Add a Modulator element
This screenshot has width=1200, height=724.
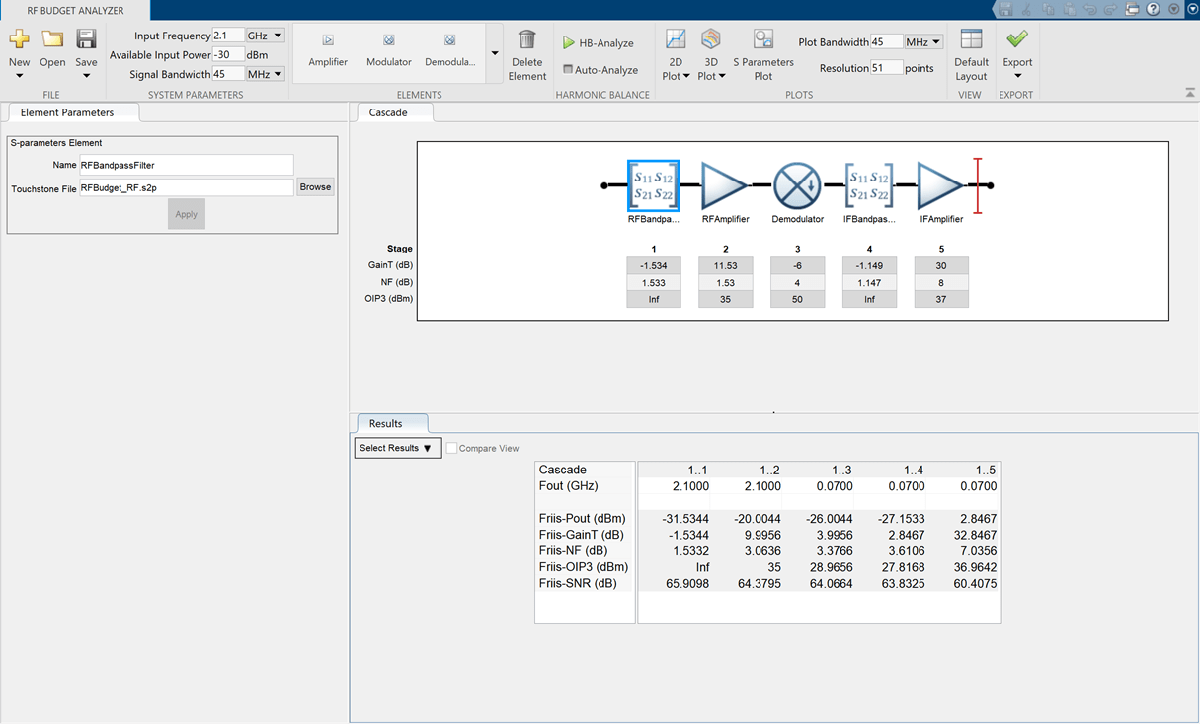click(389, 49)
